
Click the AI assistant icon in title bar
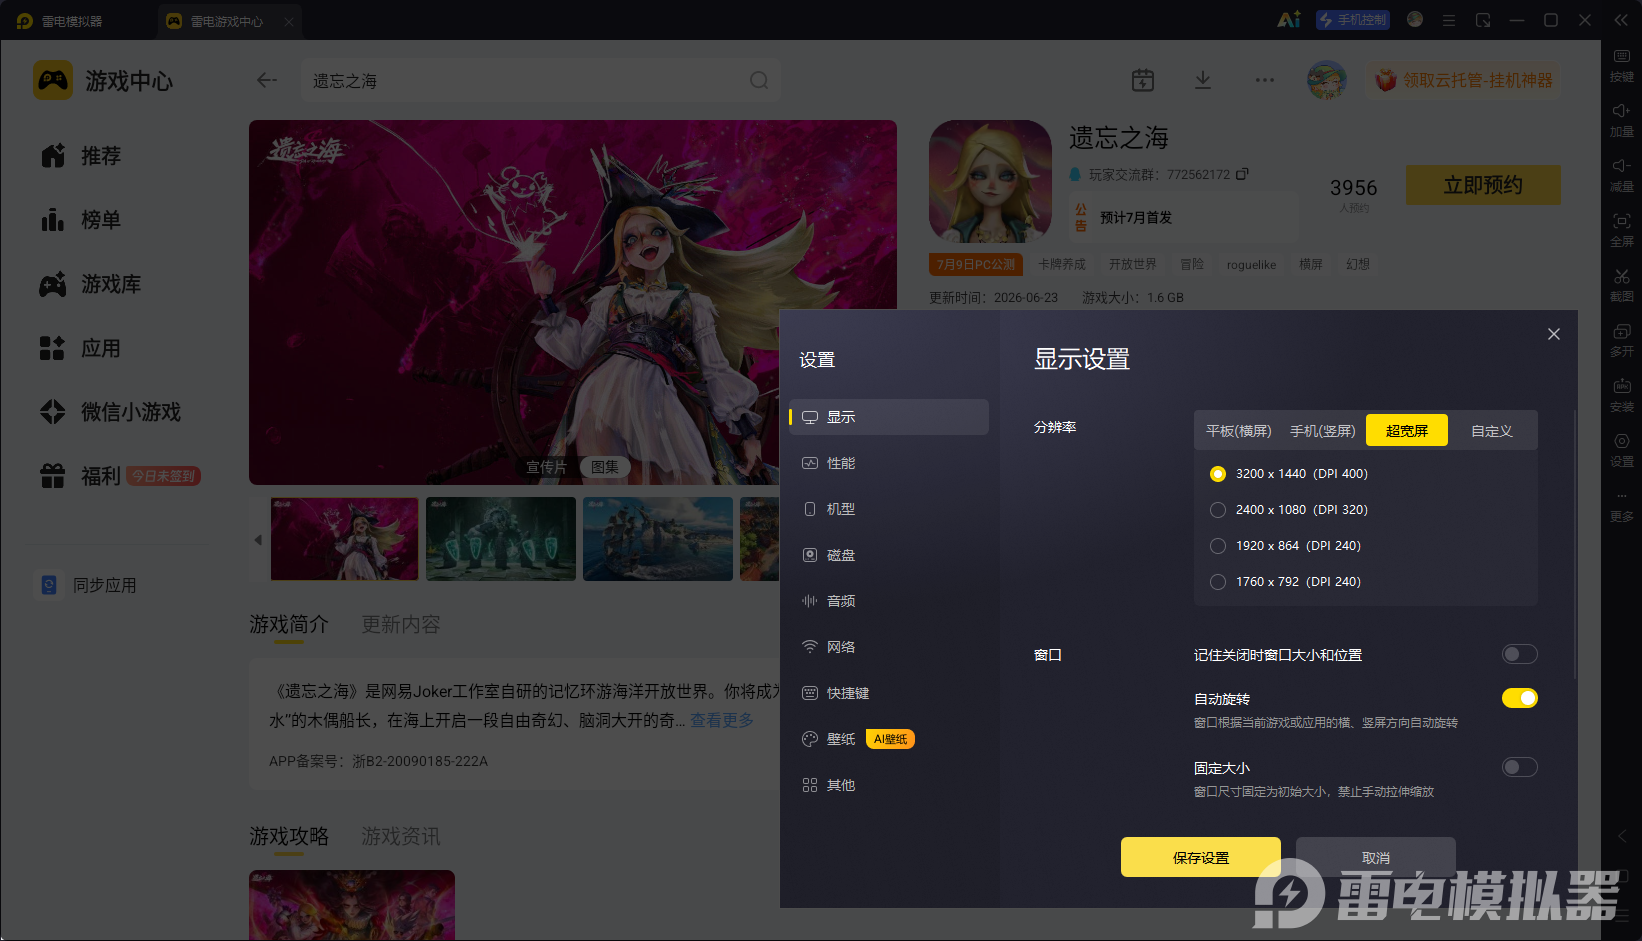pyautogui.click(x=1289, y=20)
